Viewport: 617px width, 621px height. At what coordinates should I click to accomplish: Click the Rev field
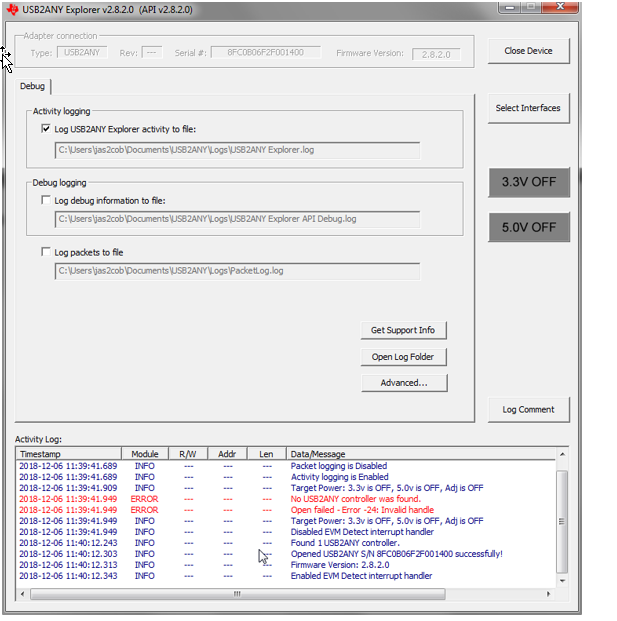152,52
